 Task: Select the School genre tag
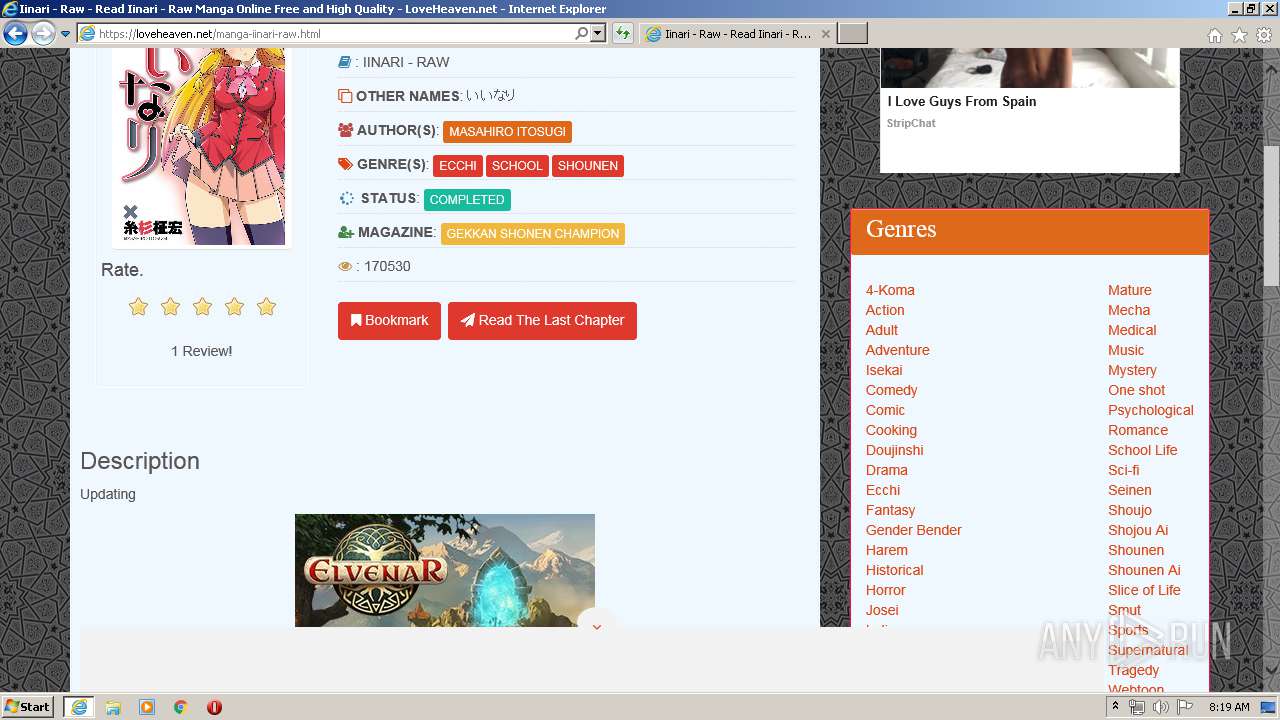[517, 166]
